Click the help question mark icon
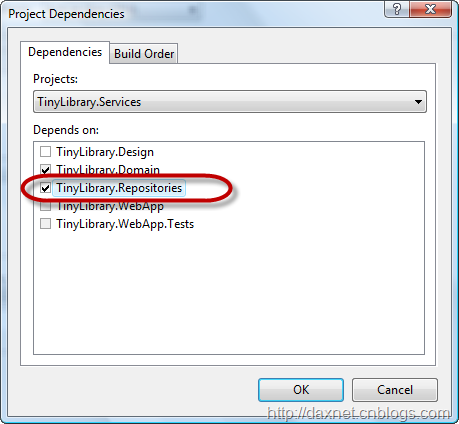The image size is (459, 424). tap(397, 9)
